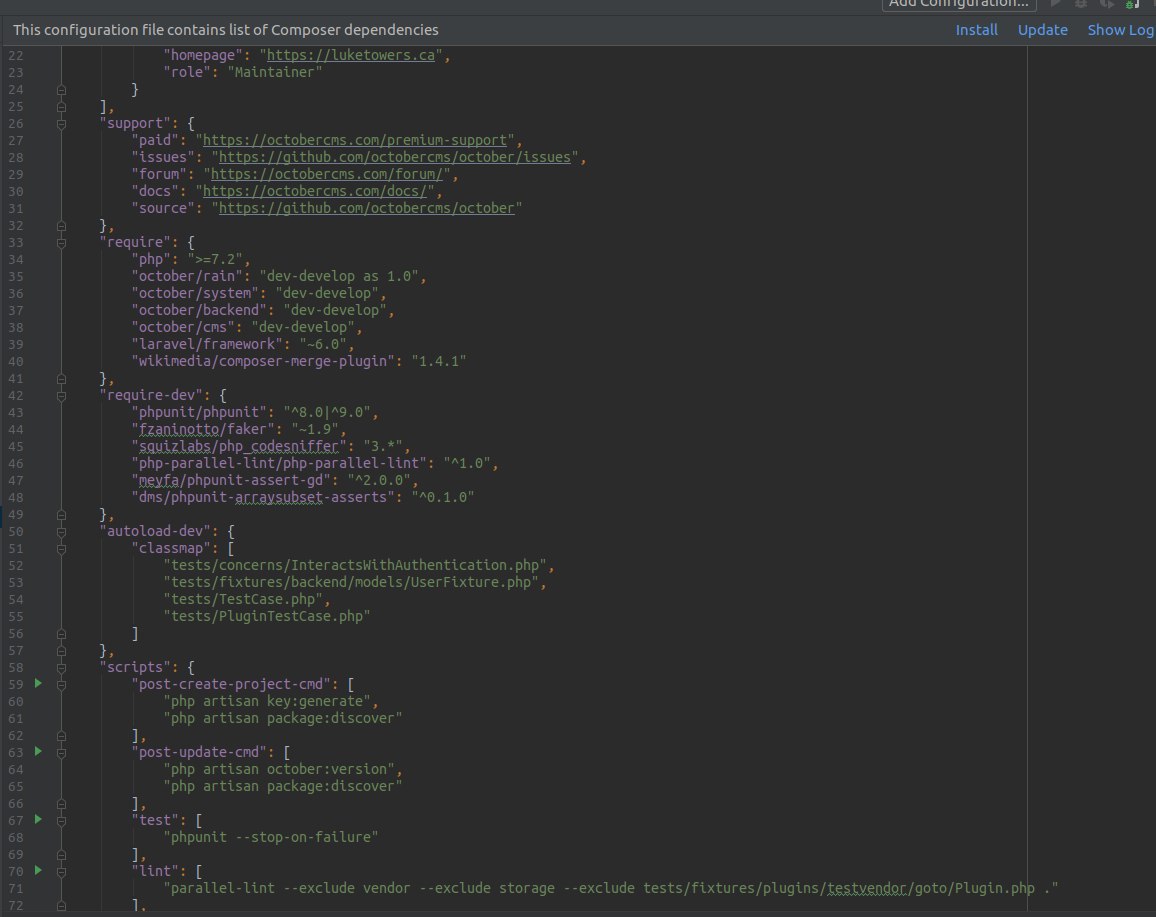Click line number 50 in the gutter

point(15,531)
